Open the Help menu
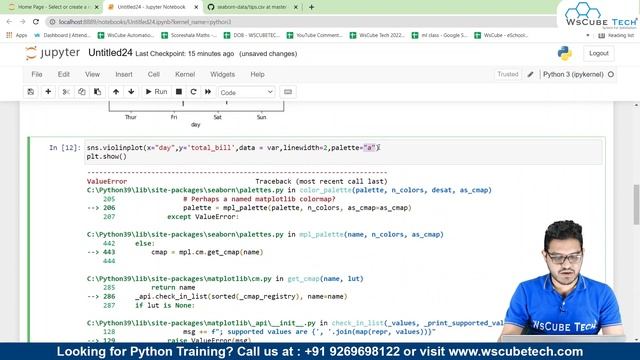The width and height of the screenshot is (640, 360). pyautogui.click(x=257, y=74)
